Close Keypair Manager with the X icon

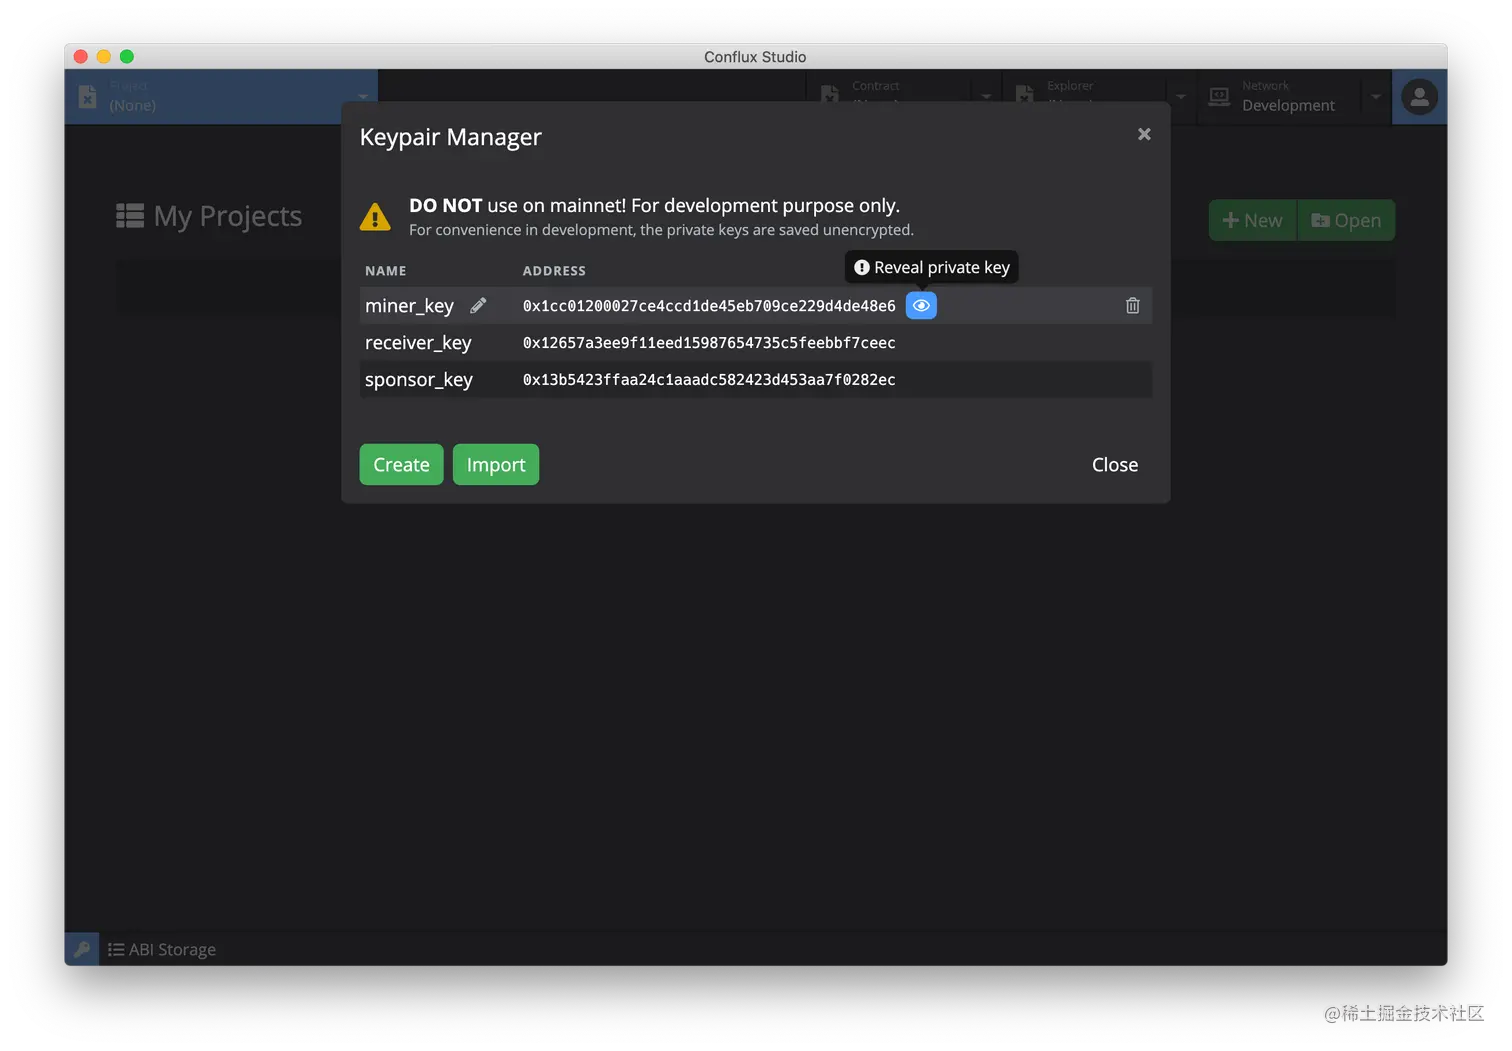(1144, 134)
